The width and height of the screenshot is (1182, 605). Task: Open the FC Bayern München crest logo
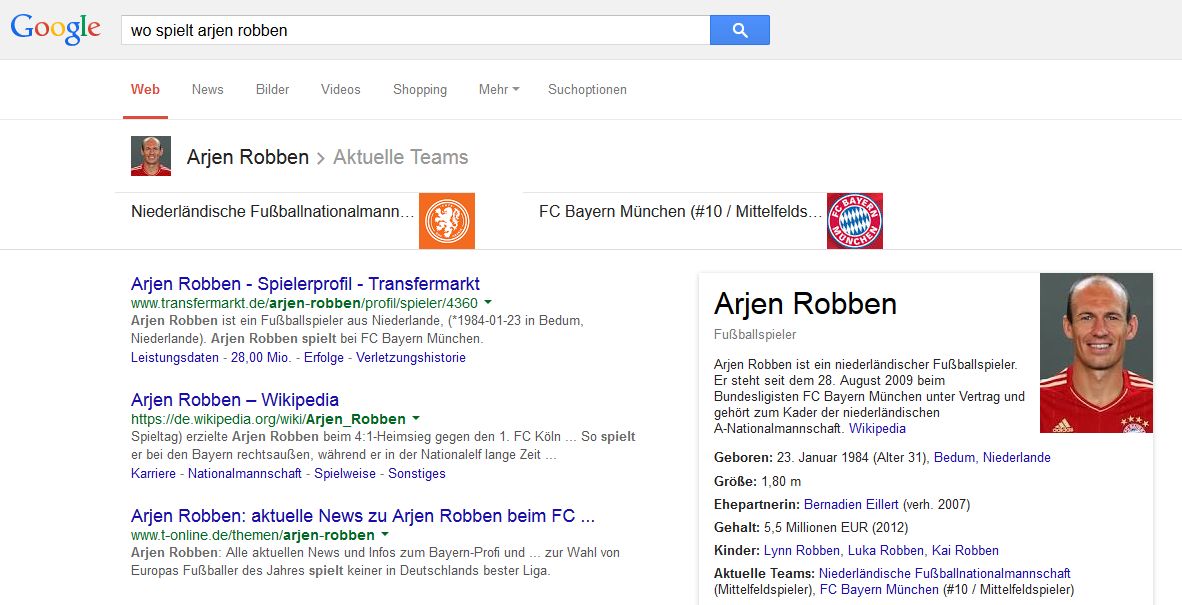tap(855, 221)
